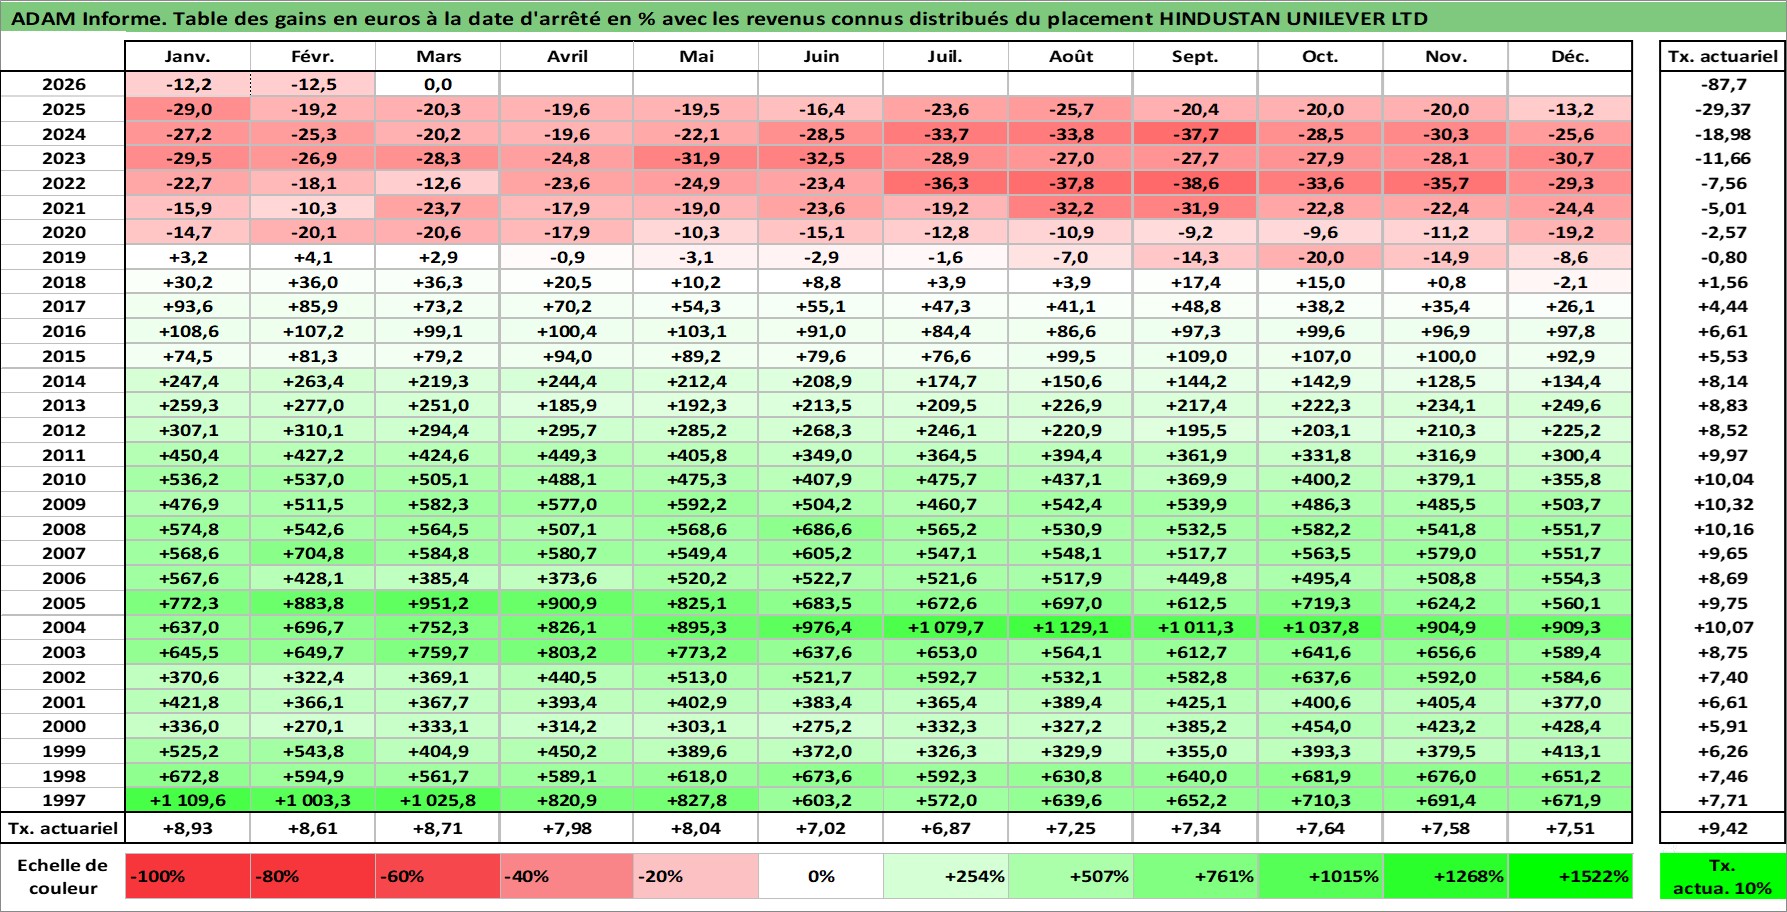The width and height of the screenshot is (1787, 912).
Task: Select the 'Août' column header
Action: [x=1071, y=57]
